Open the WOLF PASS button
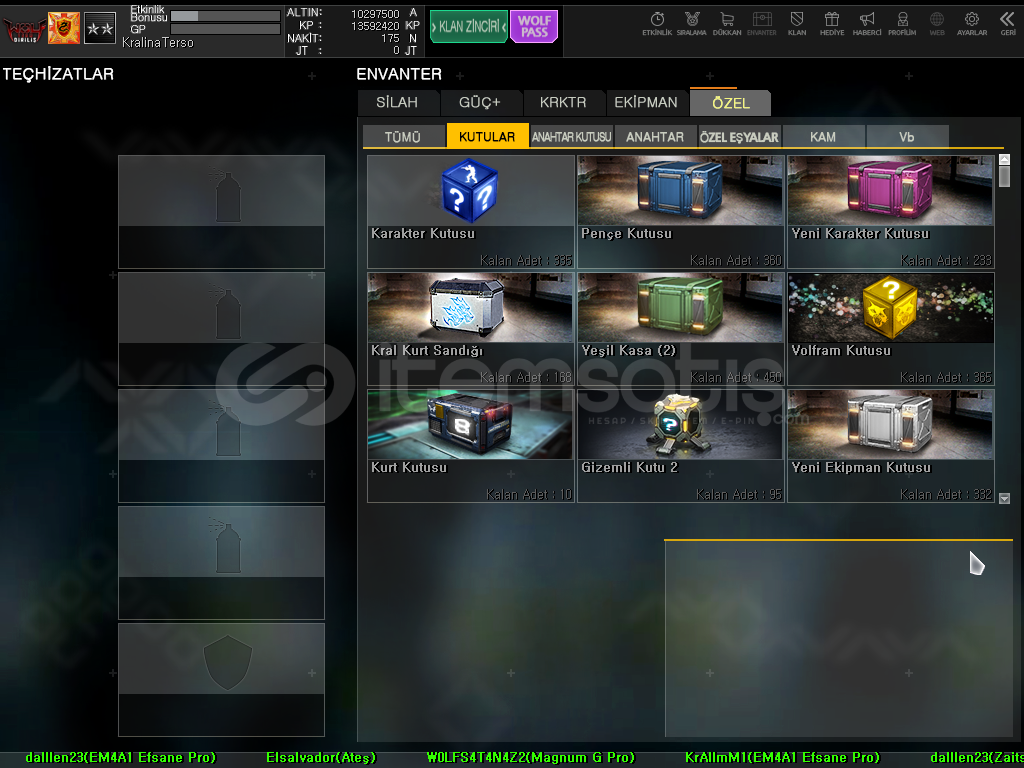The width and height of the screenshot is (1024, 768). pos(534,27)
